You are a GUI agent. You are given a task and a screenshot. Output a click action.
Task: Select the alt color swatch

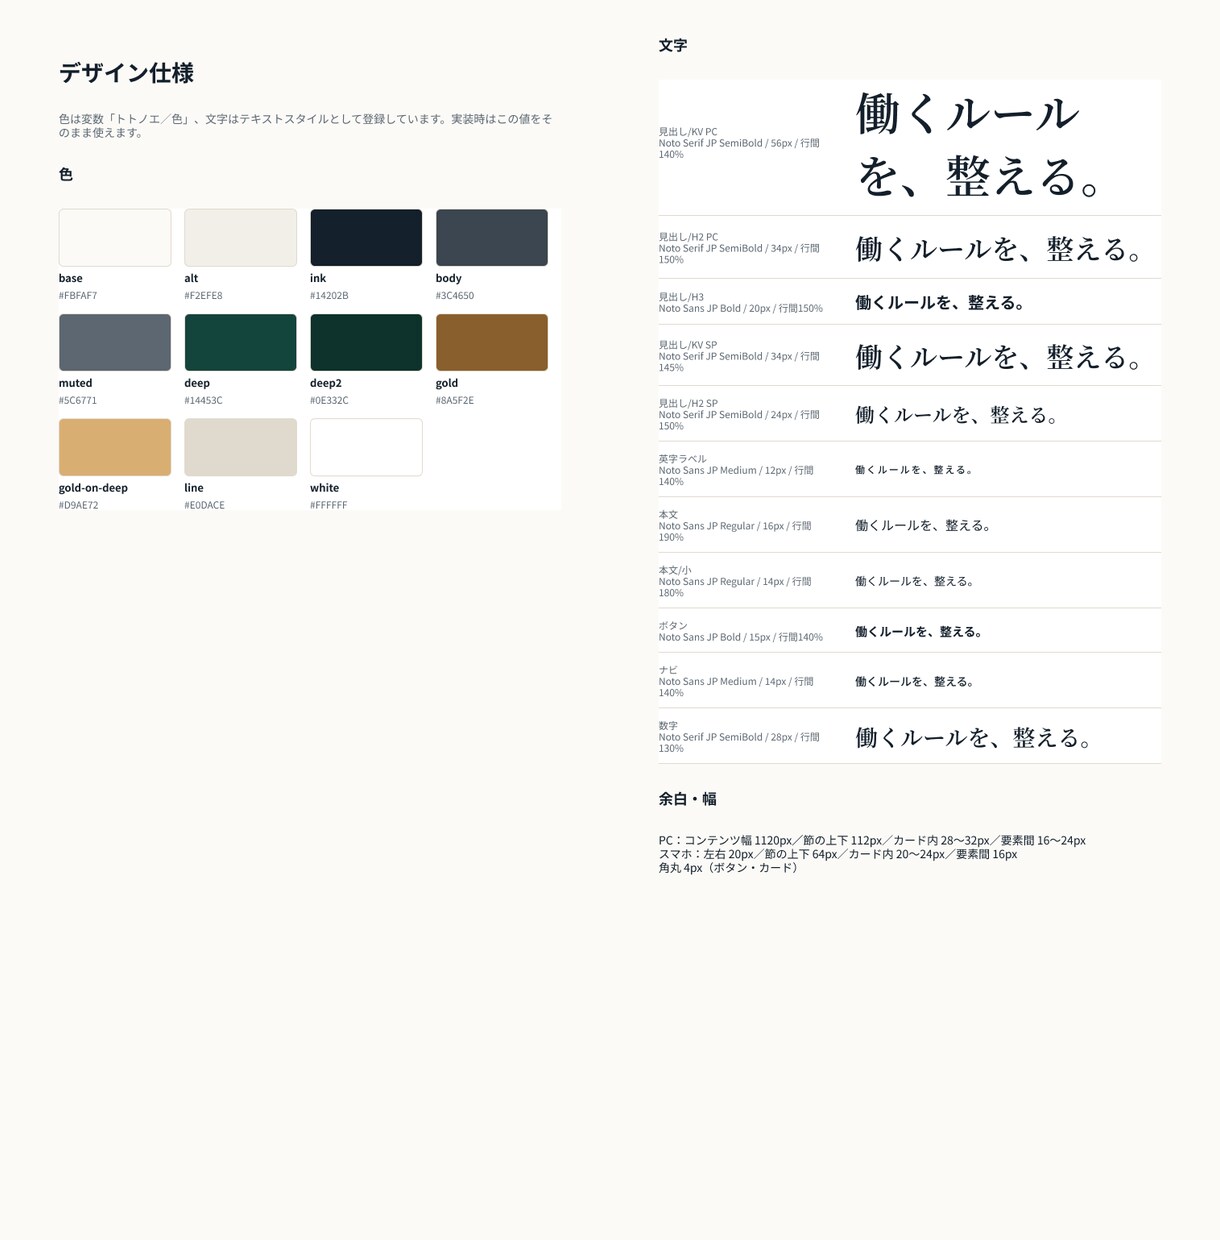pyautogui.click(x=240, y=238)
